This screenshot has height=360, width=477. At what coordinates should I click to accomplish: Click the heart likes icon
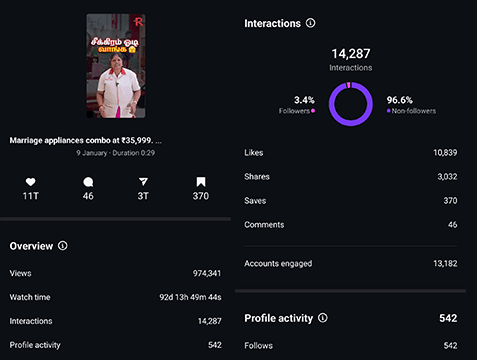30,182
